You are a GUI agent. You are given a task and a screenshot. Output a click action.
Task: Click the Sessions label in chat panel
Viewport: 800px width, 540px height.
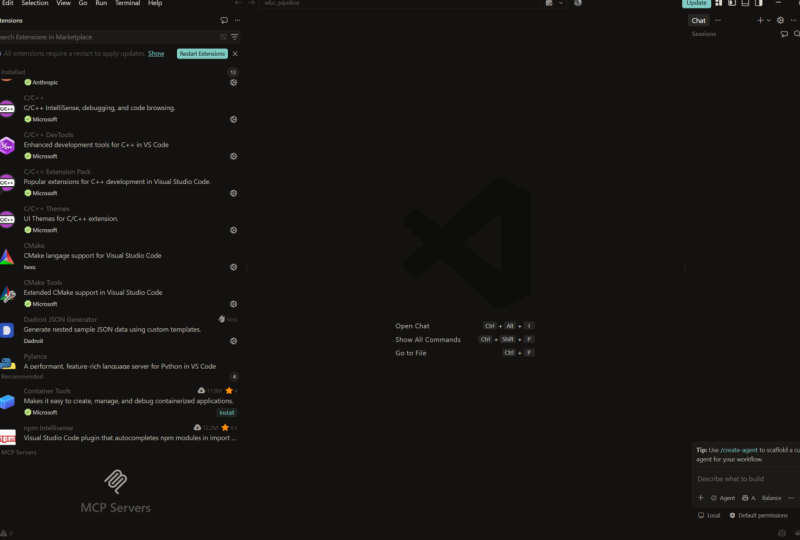point(704,34)
